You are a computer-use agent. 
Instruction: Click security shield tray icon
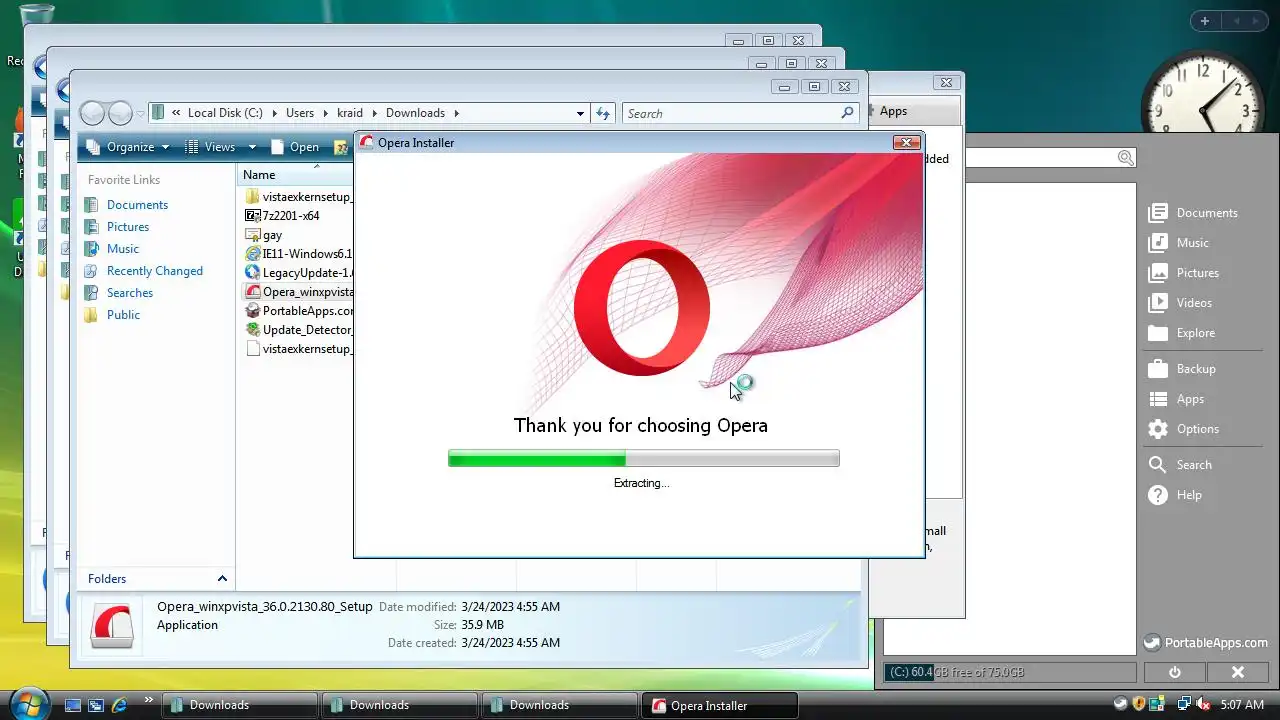coord(1140,705)
